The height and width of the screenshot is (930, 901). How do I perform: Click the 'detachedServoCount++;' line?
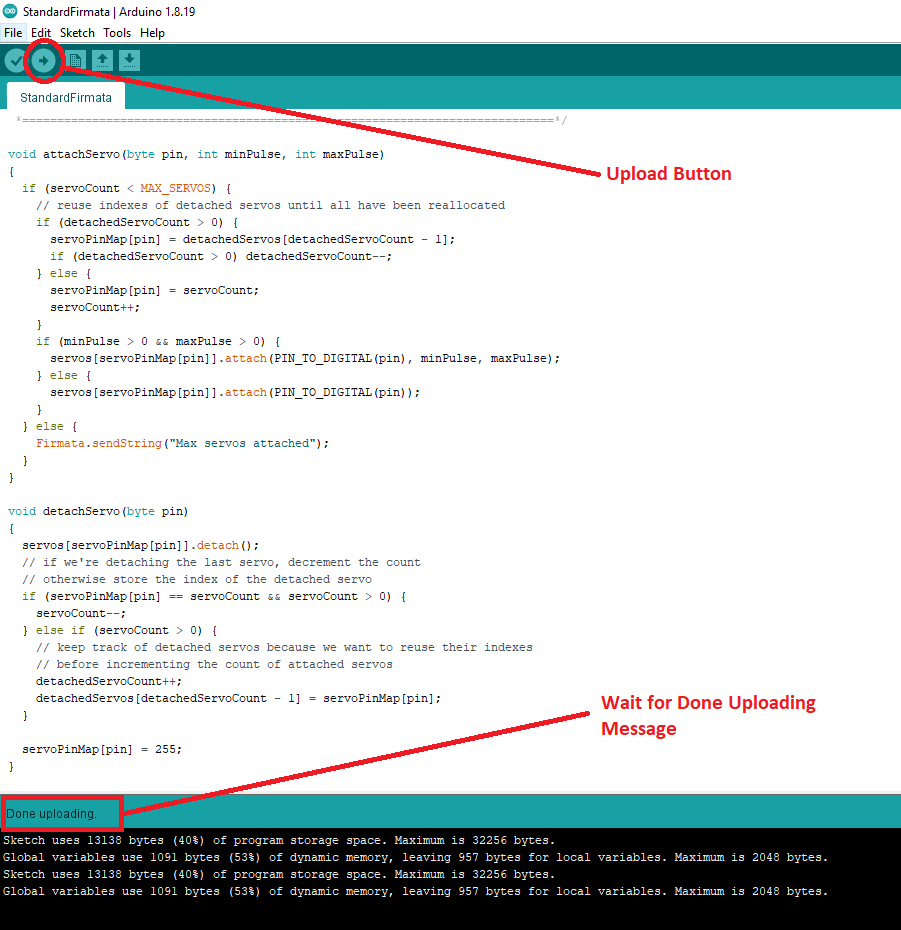109,681
